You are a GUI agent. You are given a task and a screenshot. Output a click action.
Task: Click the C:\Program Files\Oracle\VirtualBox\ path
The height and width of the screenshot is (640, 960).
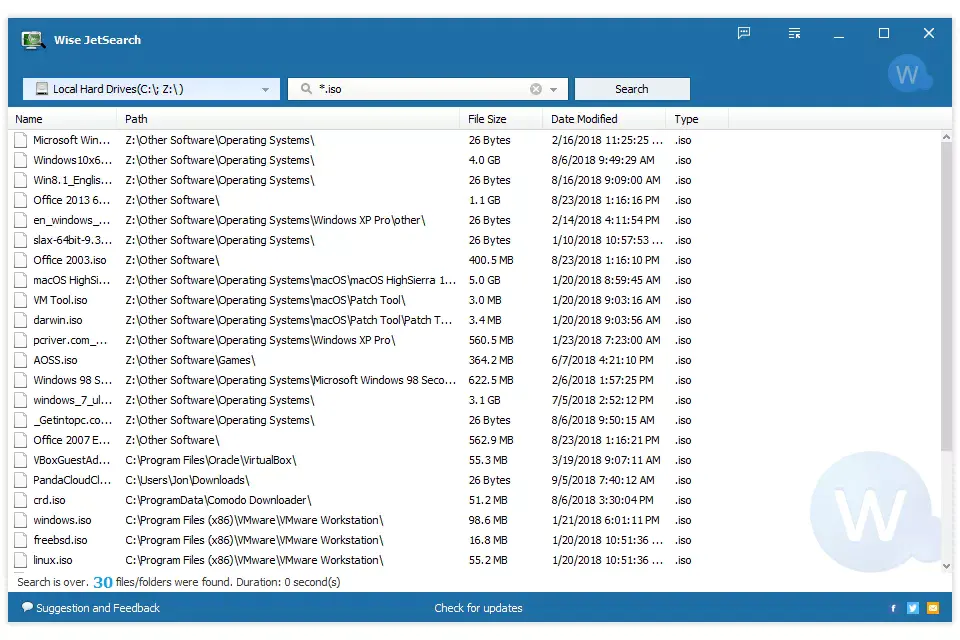[x=211, y=461]
